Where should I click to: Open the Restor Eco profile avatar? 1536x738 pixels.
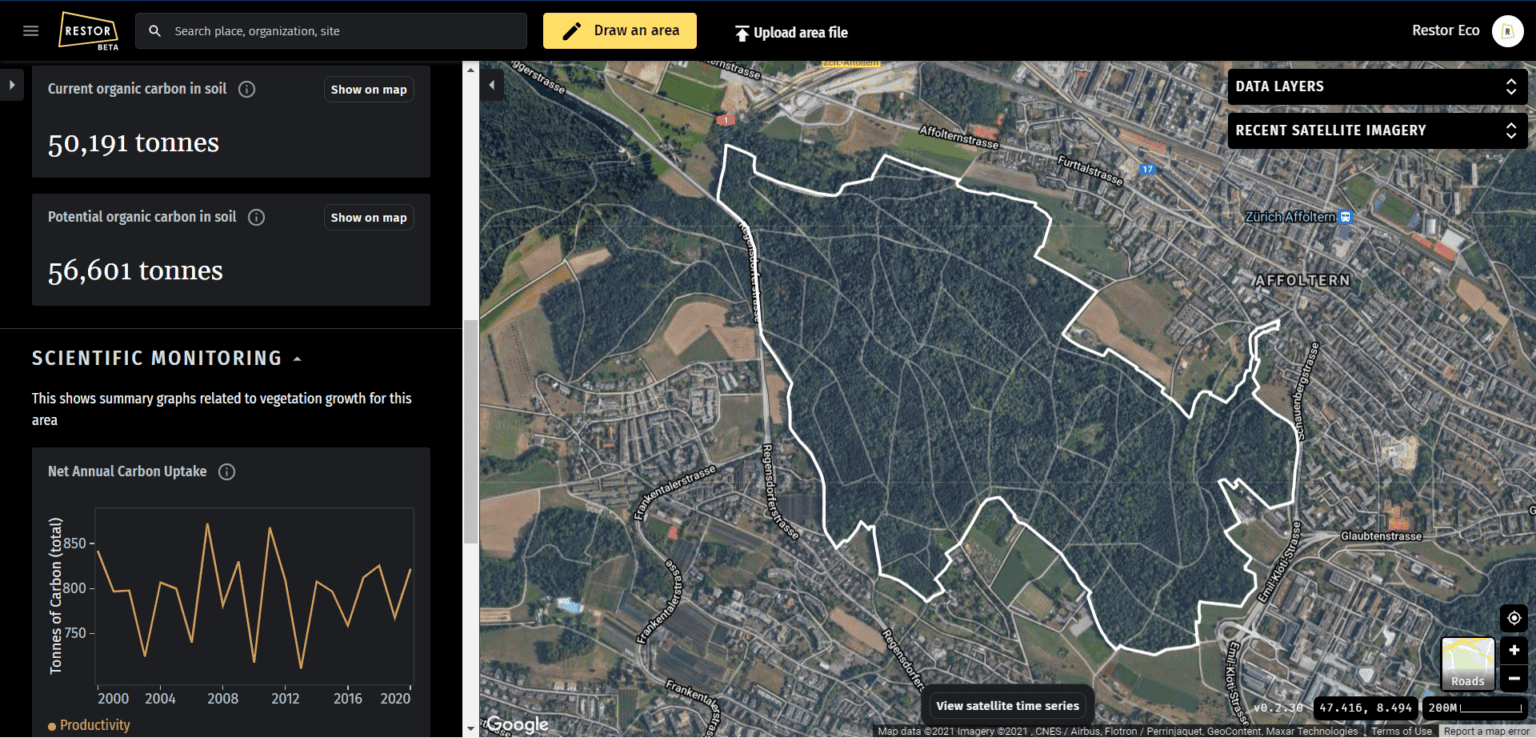point(1507,30)
